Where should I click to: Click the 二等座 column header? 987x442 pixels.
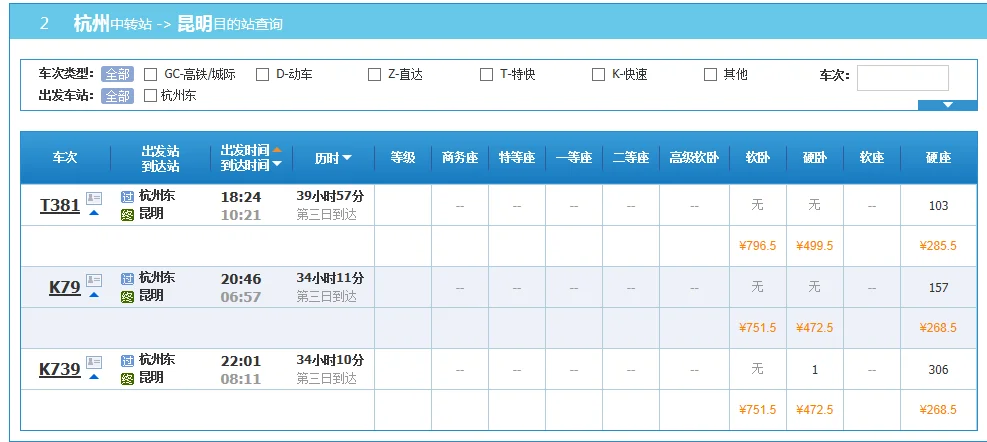coord(631,158)
